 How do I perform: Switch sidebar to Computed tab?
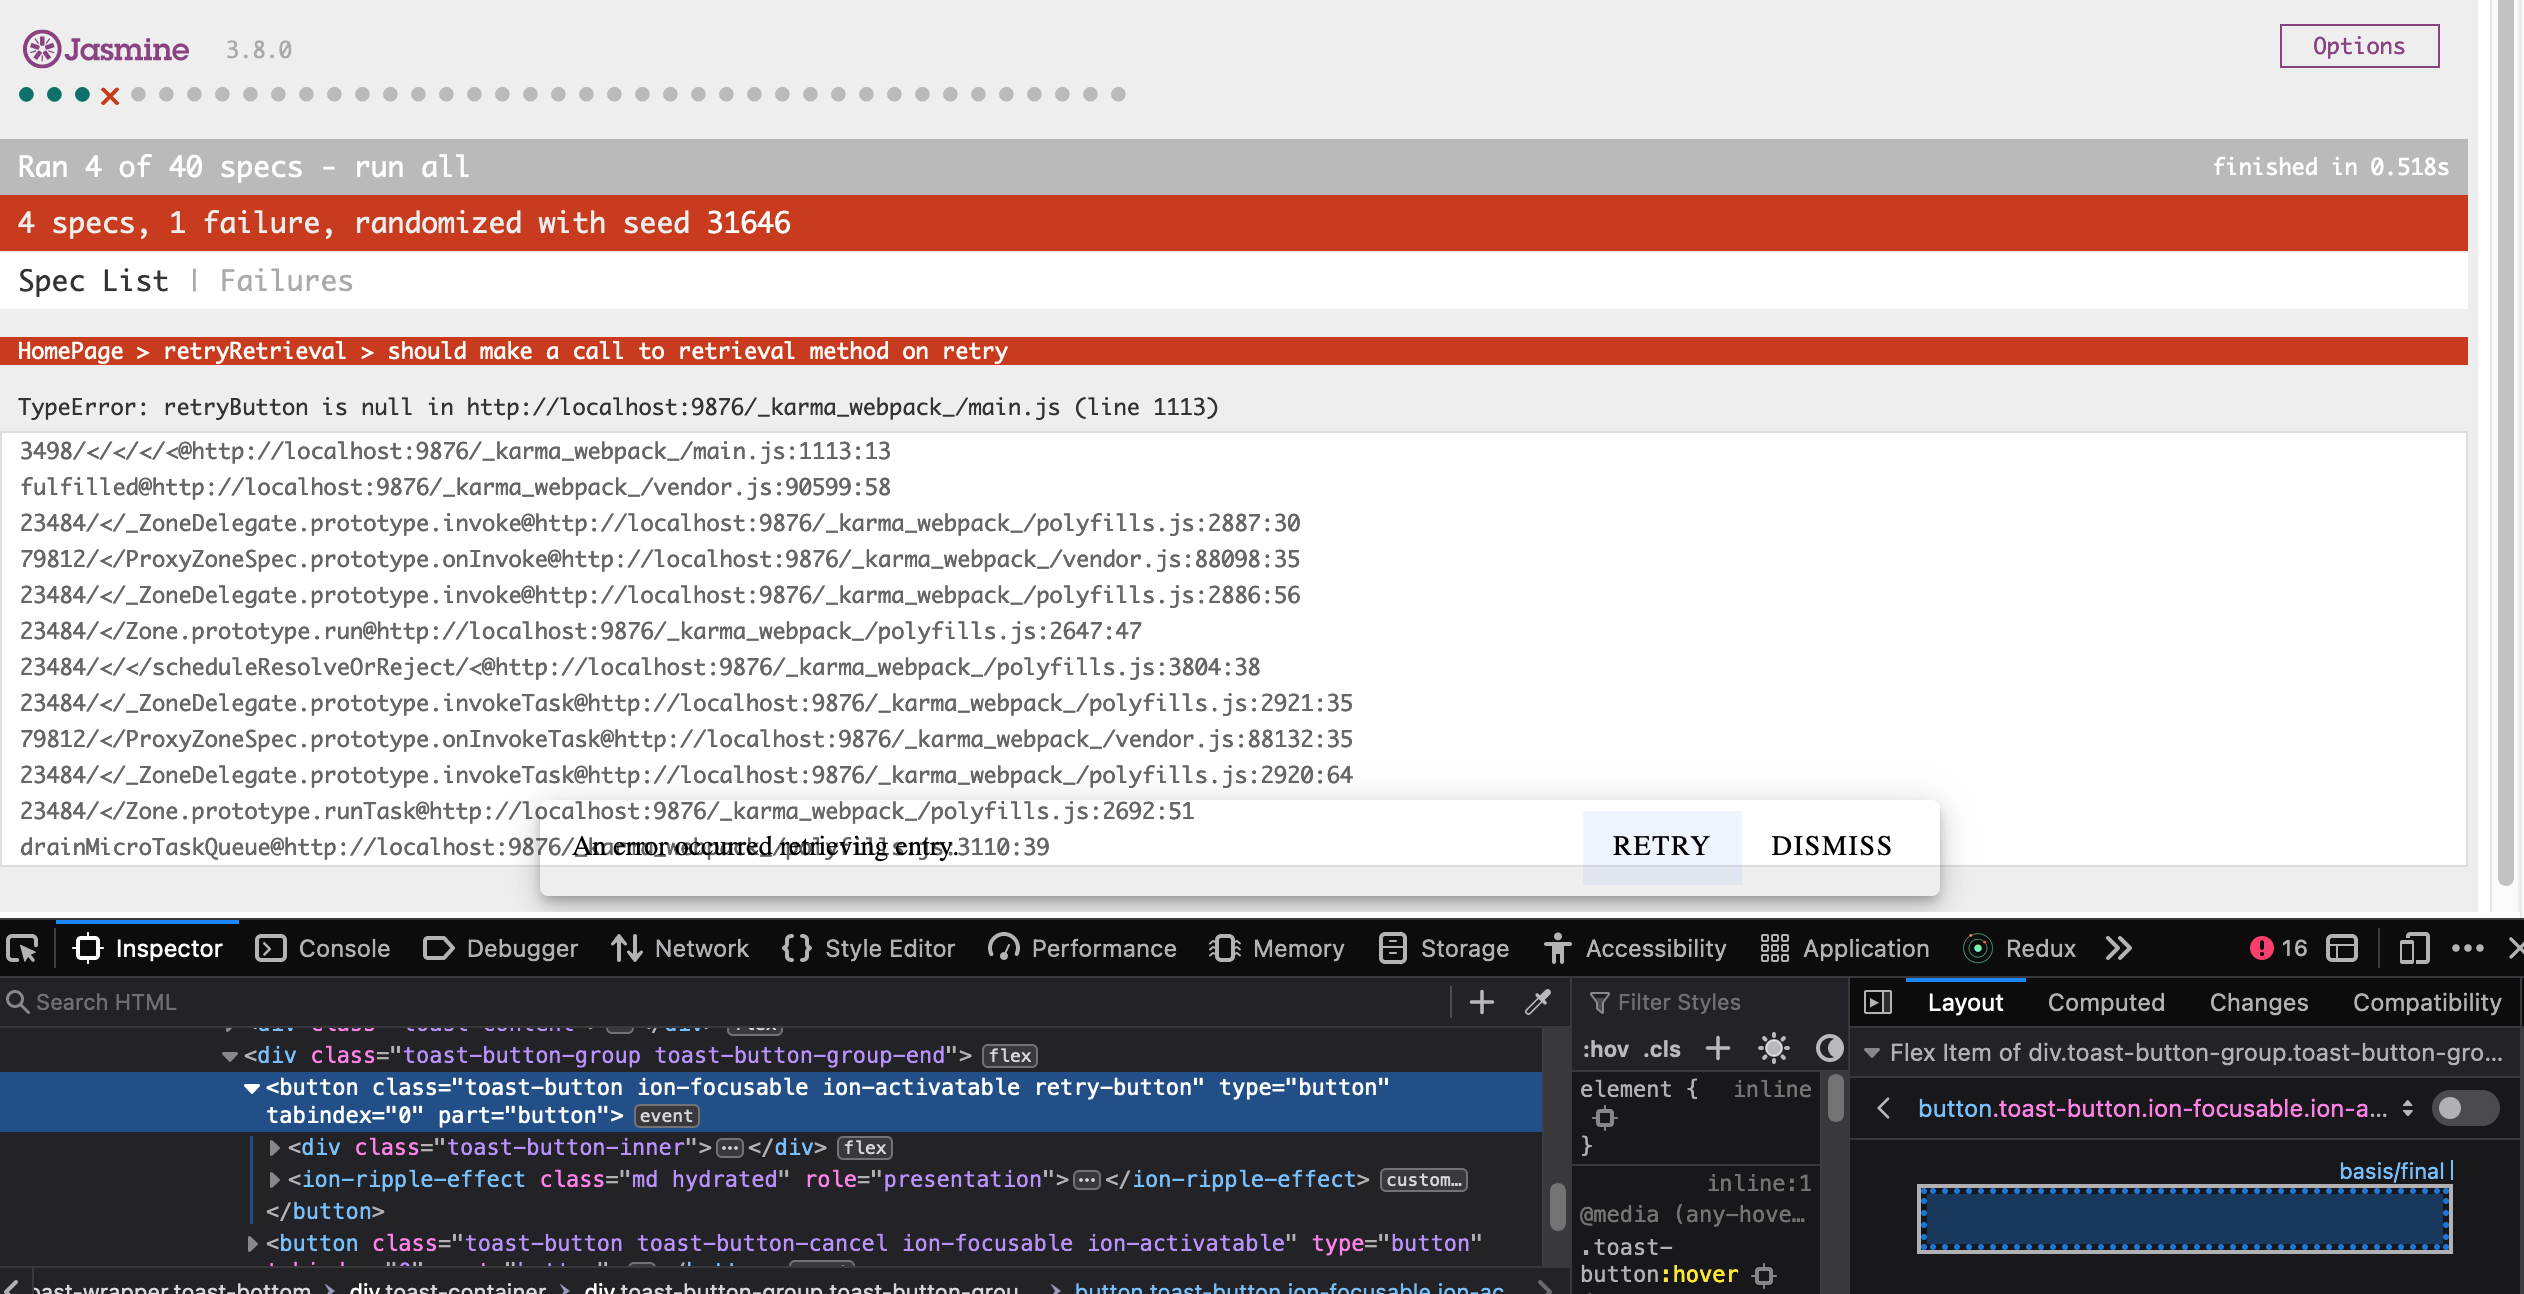point(2106,1002)
